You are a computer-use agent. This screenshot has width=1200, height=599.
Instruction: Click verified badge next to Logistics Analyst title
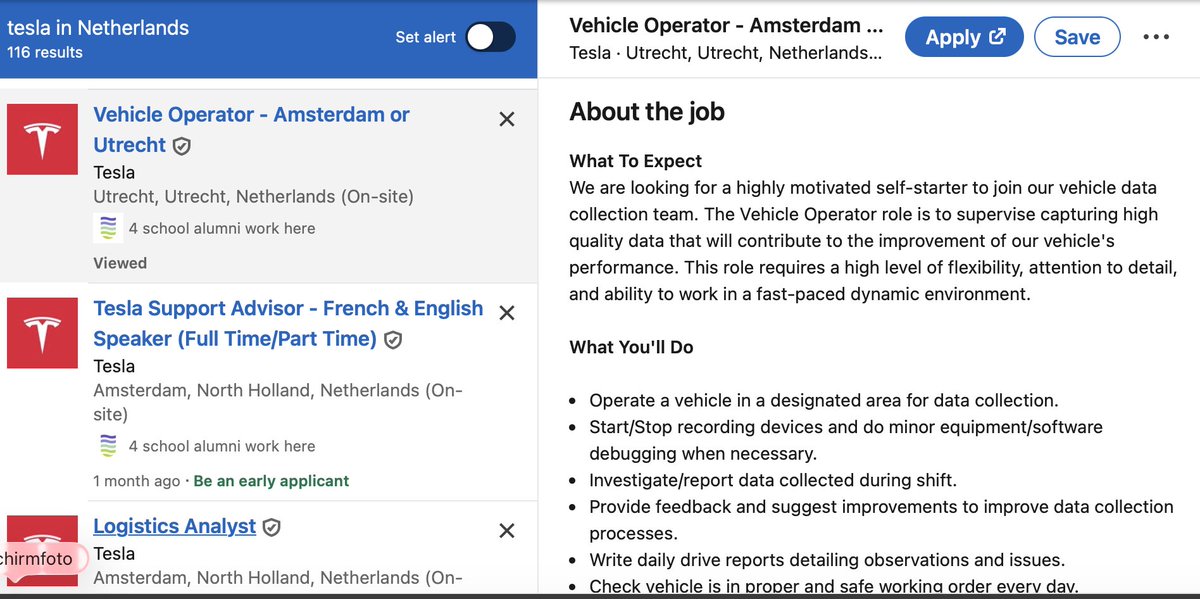tap(271, 526)
